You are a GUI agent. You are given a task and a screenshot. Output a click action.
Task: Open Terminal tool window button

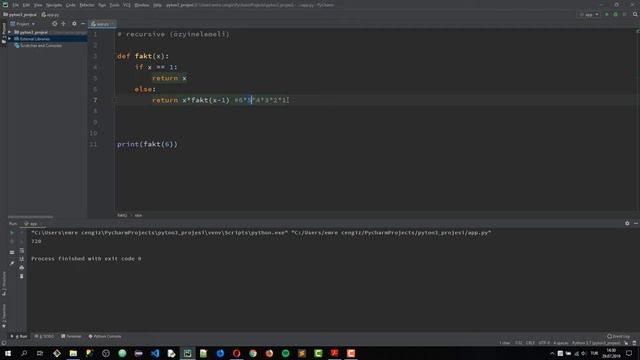point(71,336)
